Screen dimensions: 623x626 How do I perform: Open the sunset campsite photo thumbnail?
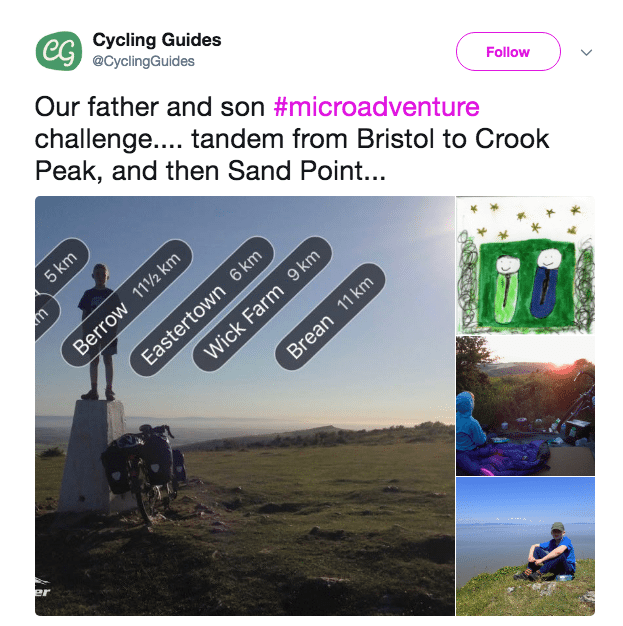pyautogui.click(x=525, y=406)
